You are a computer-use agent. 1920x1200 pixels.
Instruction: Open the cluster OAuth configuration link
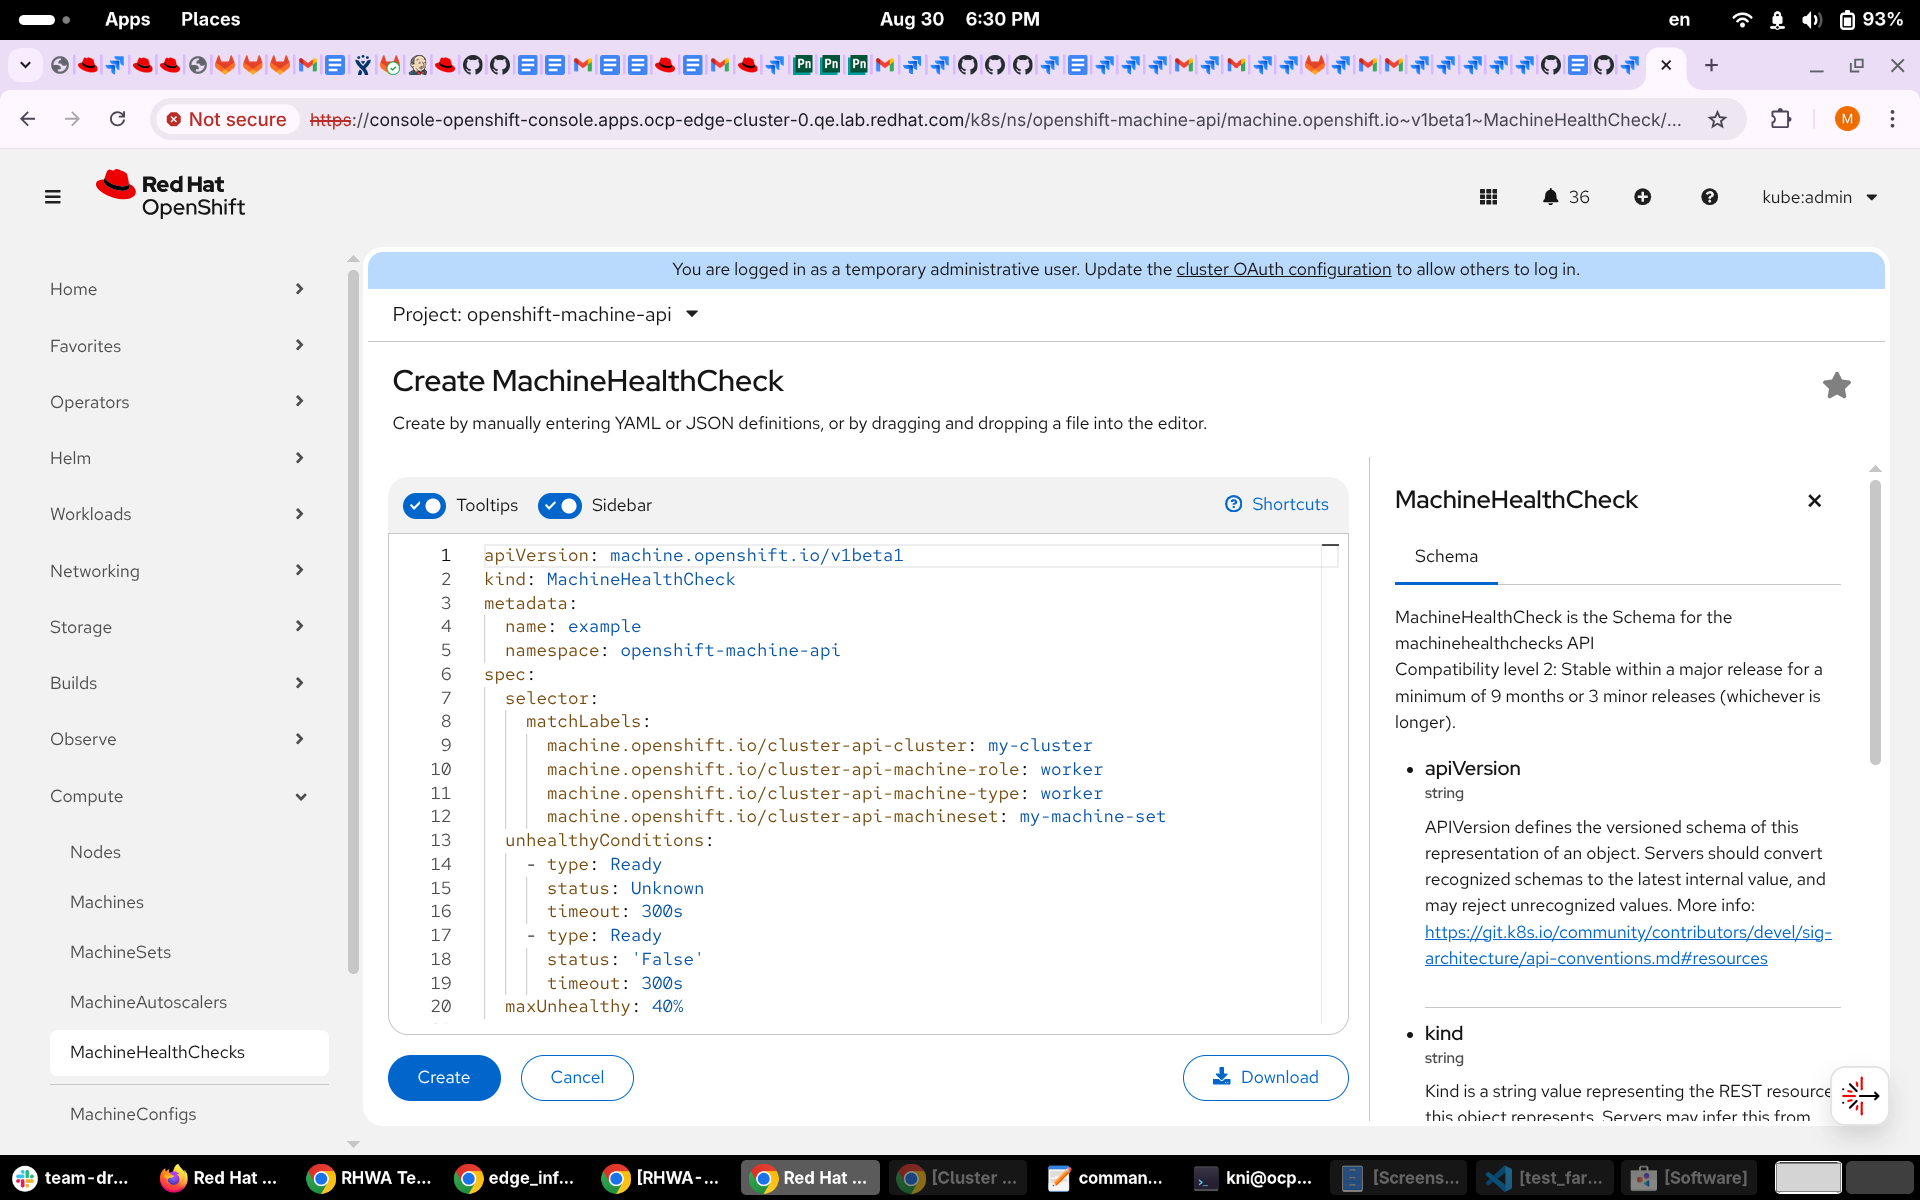[1283, 269]
